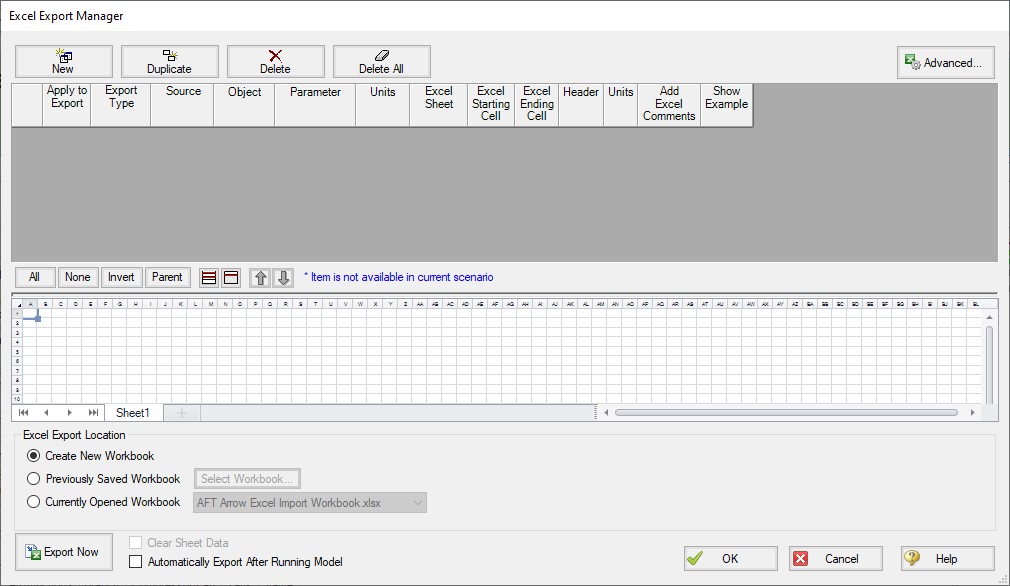Click the spreadsheet horizontal scrollbar thumb
The height and width of the screenshot is (586, 1010).
[x=786, y=413]
